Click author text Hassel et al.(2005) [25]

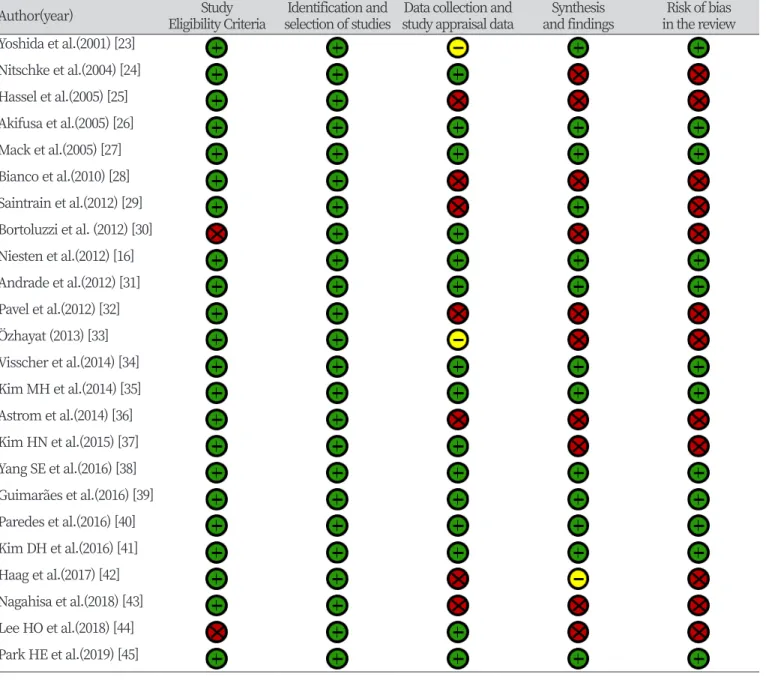pyautogui.click(x=64, y=97)
